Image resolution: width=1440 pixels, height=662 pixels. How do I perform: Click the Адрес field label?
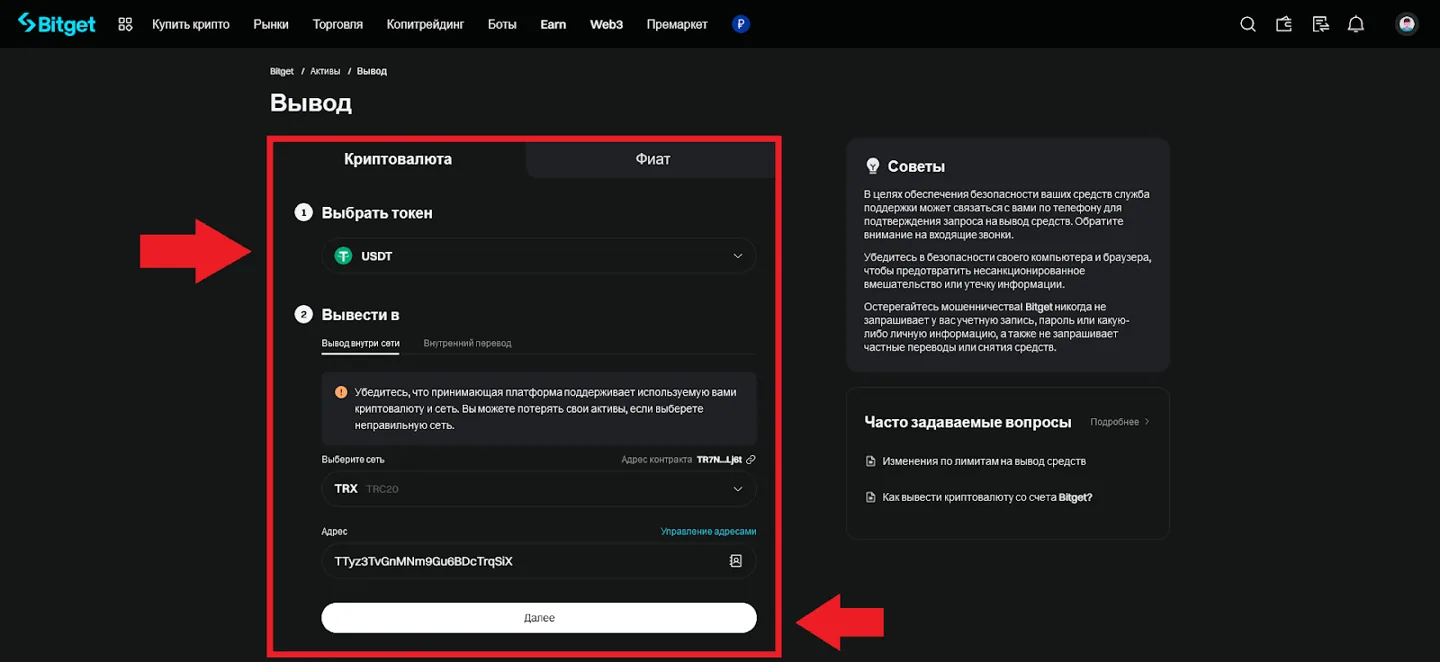click(x=335, y=532)
